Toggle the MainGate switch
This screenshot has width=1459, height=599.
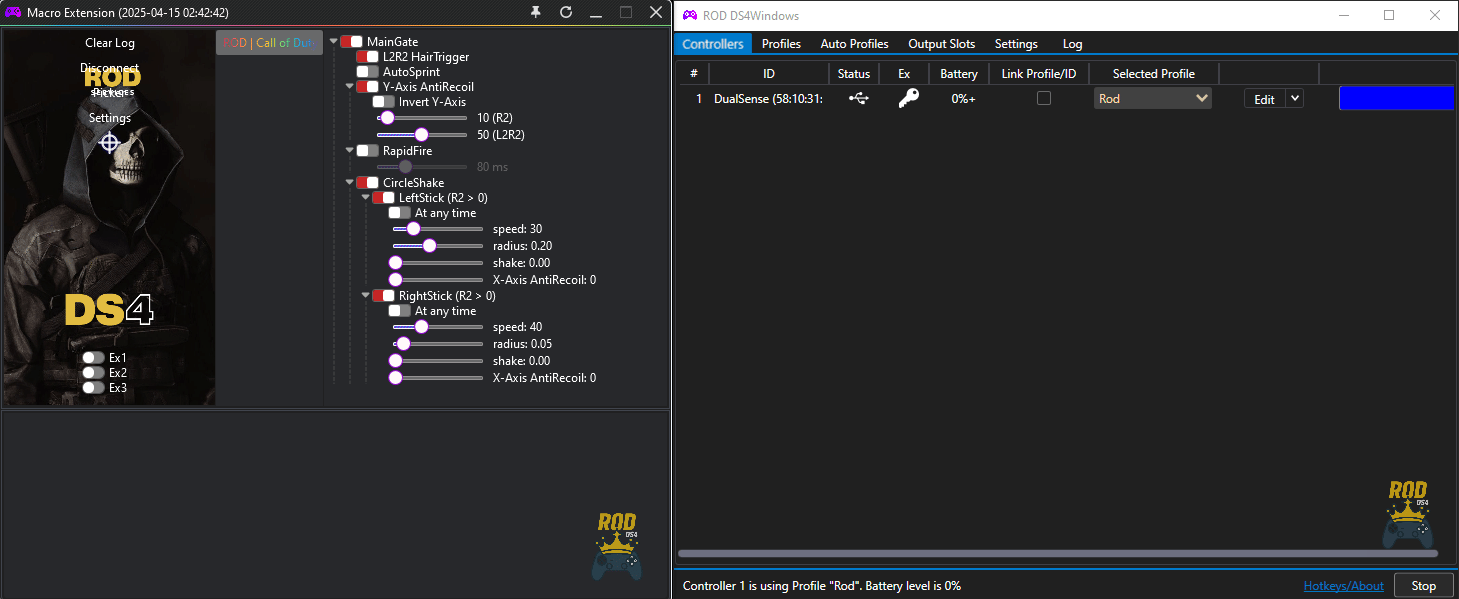(x=351, y=42)
